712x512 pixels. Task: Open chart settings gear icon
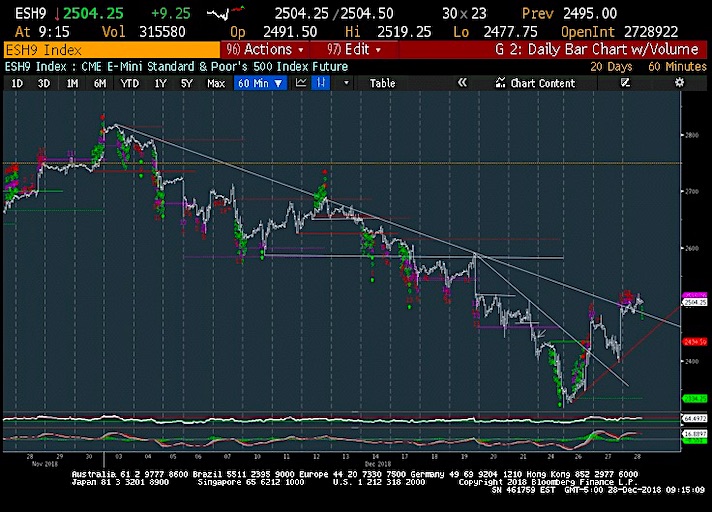[679, 83]
